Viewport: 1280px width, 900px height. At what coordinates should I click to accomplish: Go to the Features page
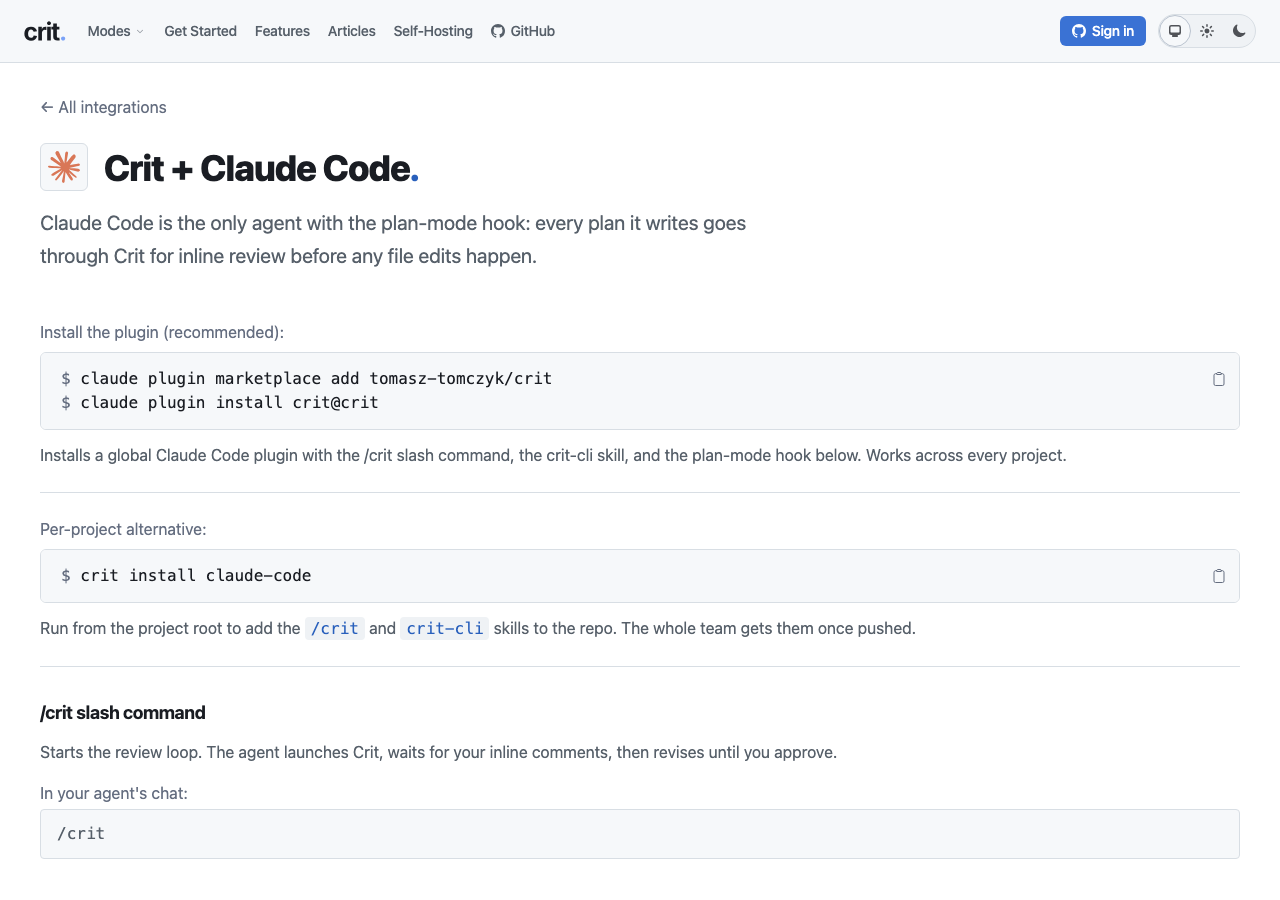[282, 31]
